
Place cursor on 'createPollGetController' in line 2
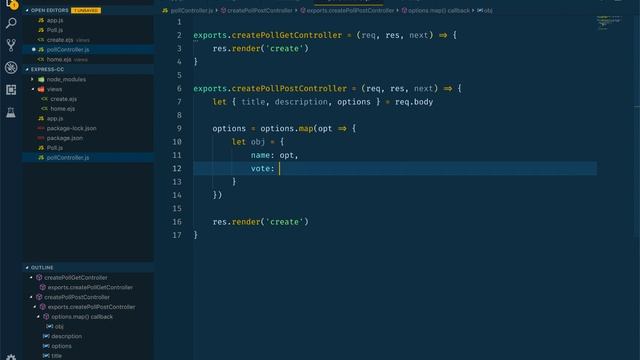(287, 35)
